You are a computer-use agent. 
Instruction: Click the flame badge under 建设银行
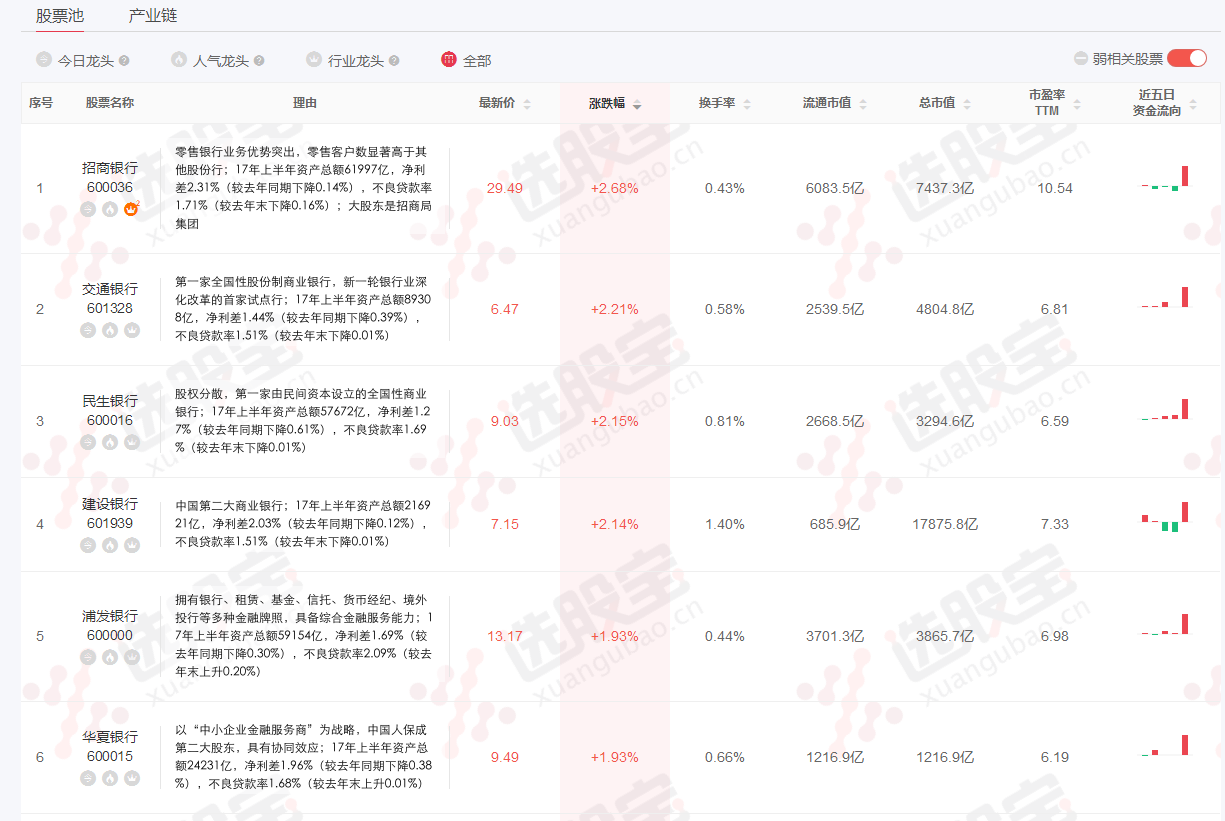(x=110, y=545)
